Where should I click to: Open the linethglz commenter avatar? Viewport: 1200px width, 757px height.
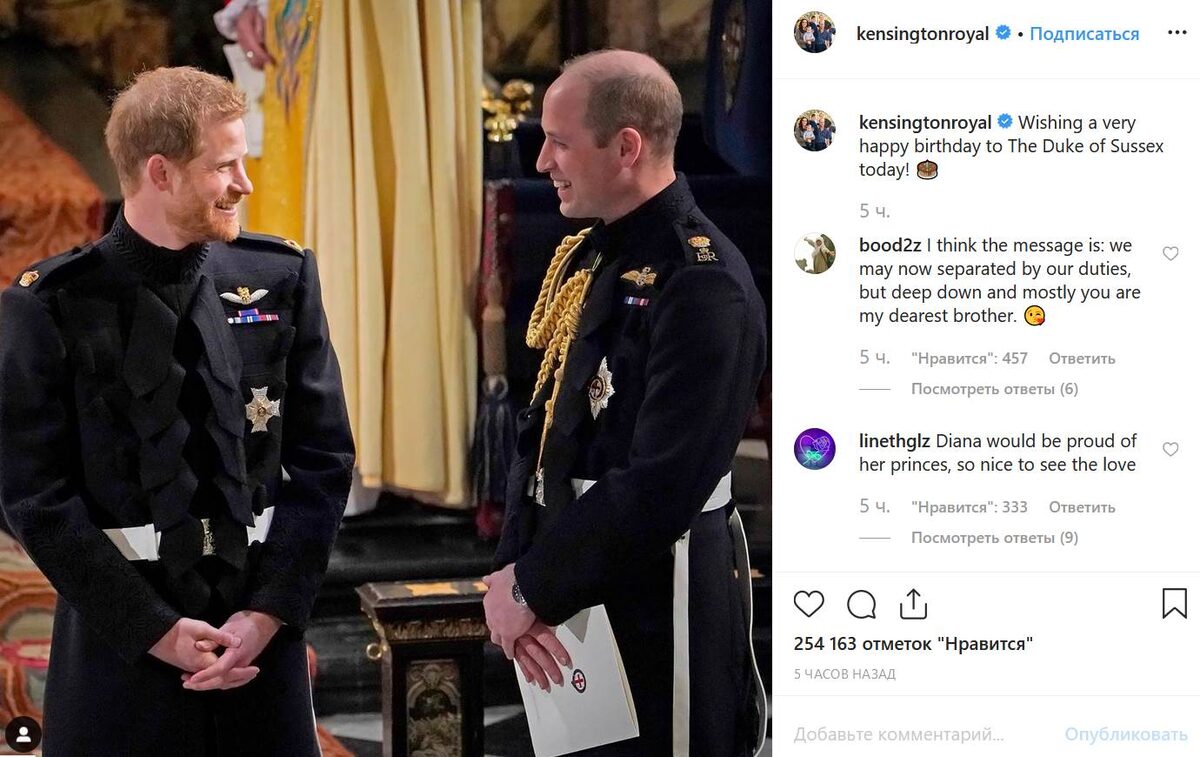[x=814, y=449]
